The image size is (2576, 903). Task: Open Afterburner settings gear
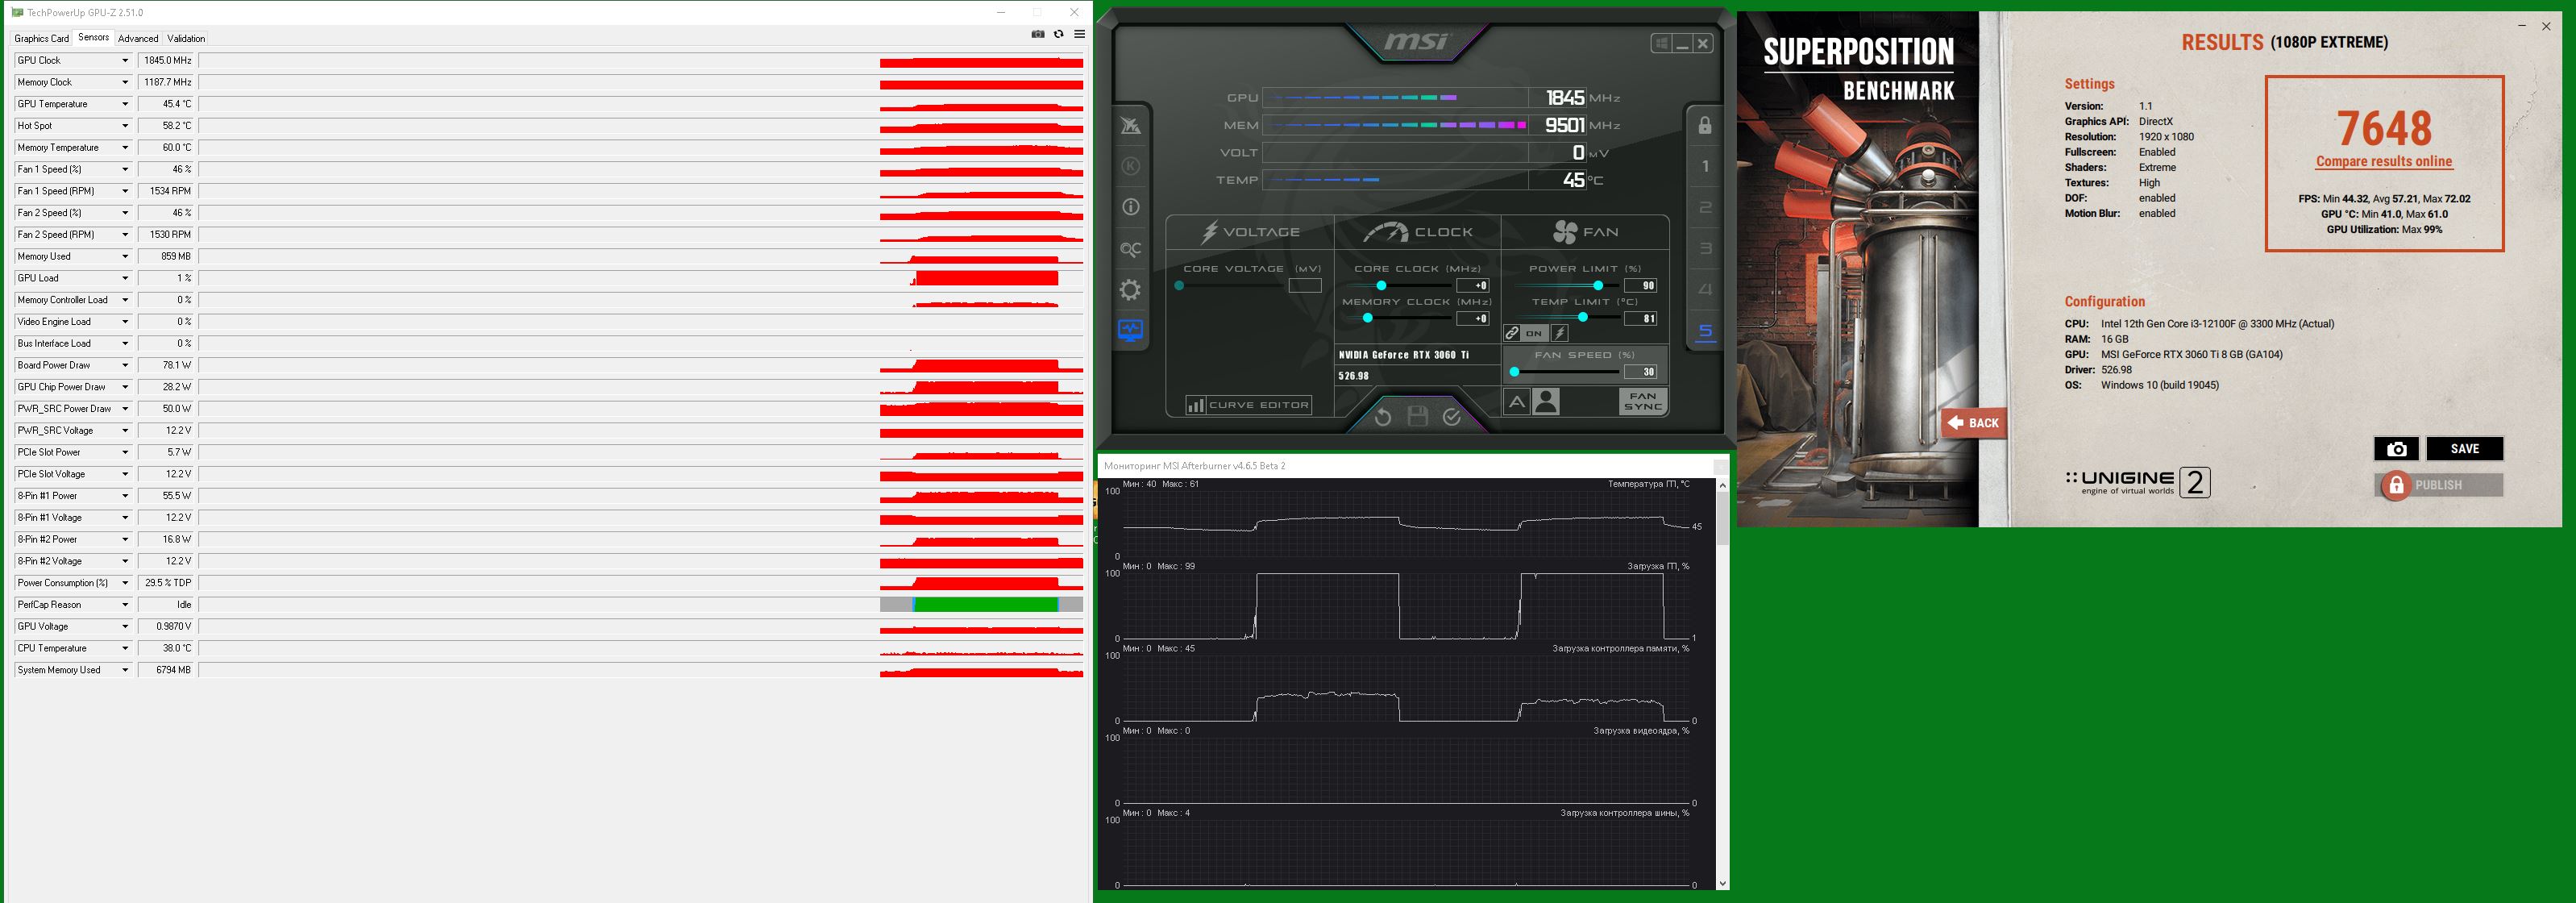pyautogui.click(x=1131, y=290)
